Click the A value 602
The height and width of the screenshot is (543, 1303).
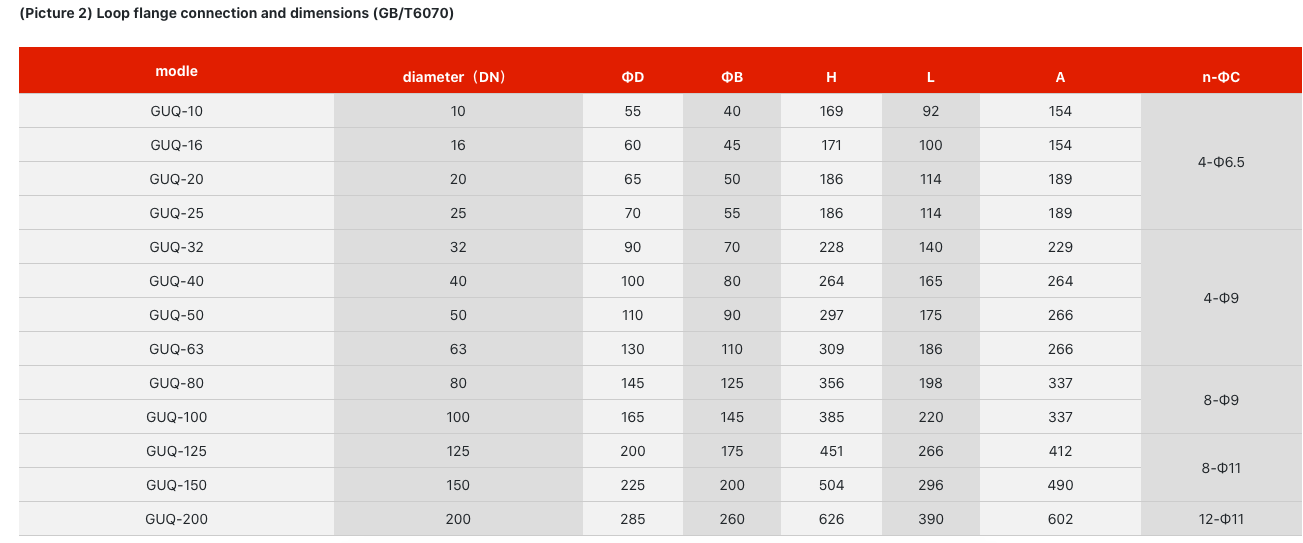click(x=1060, y=519)
